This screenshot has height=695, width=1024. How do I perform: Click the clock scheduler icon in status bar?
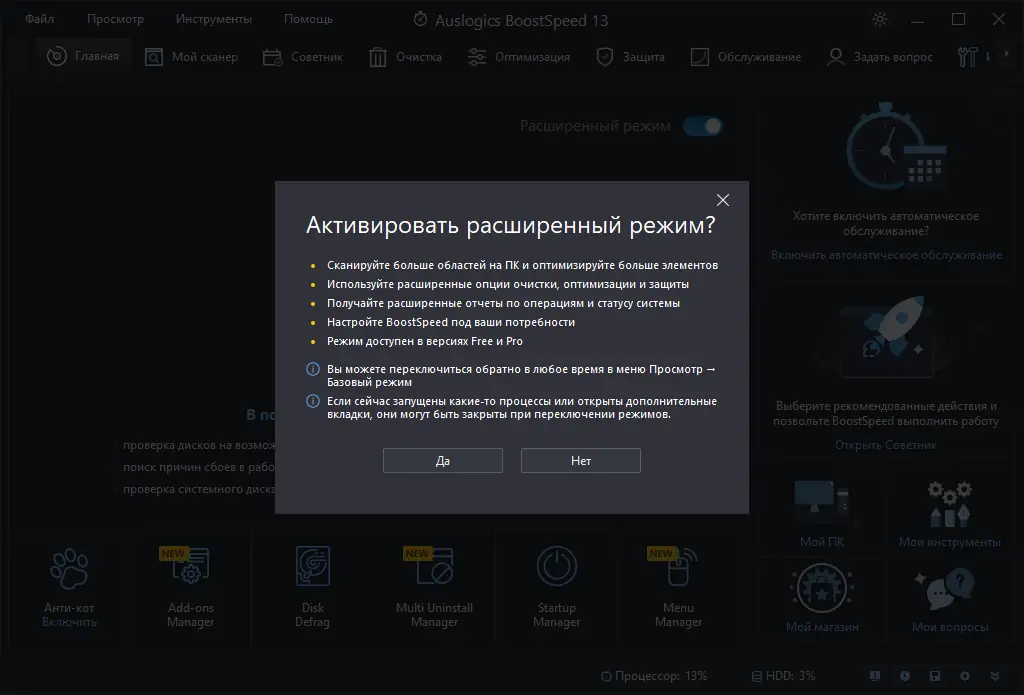[x=904, y=676]
